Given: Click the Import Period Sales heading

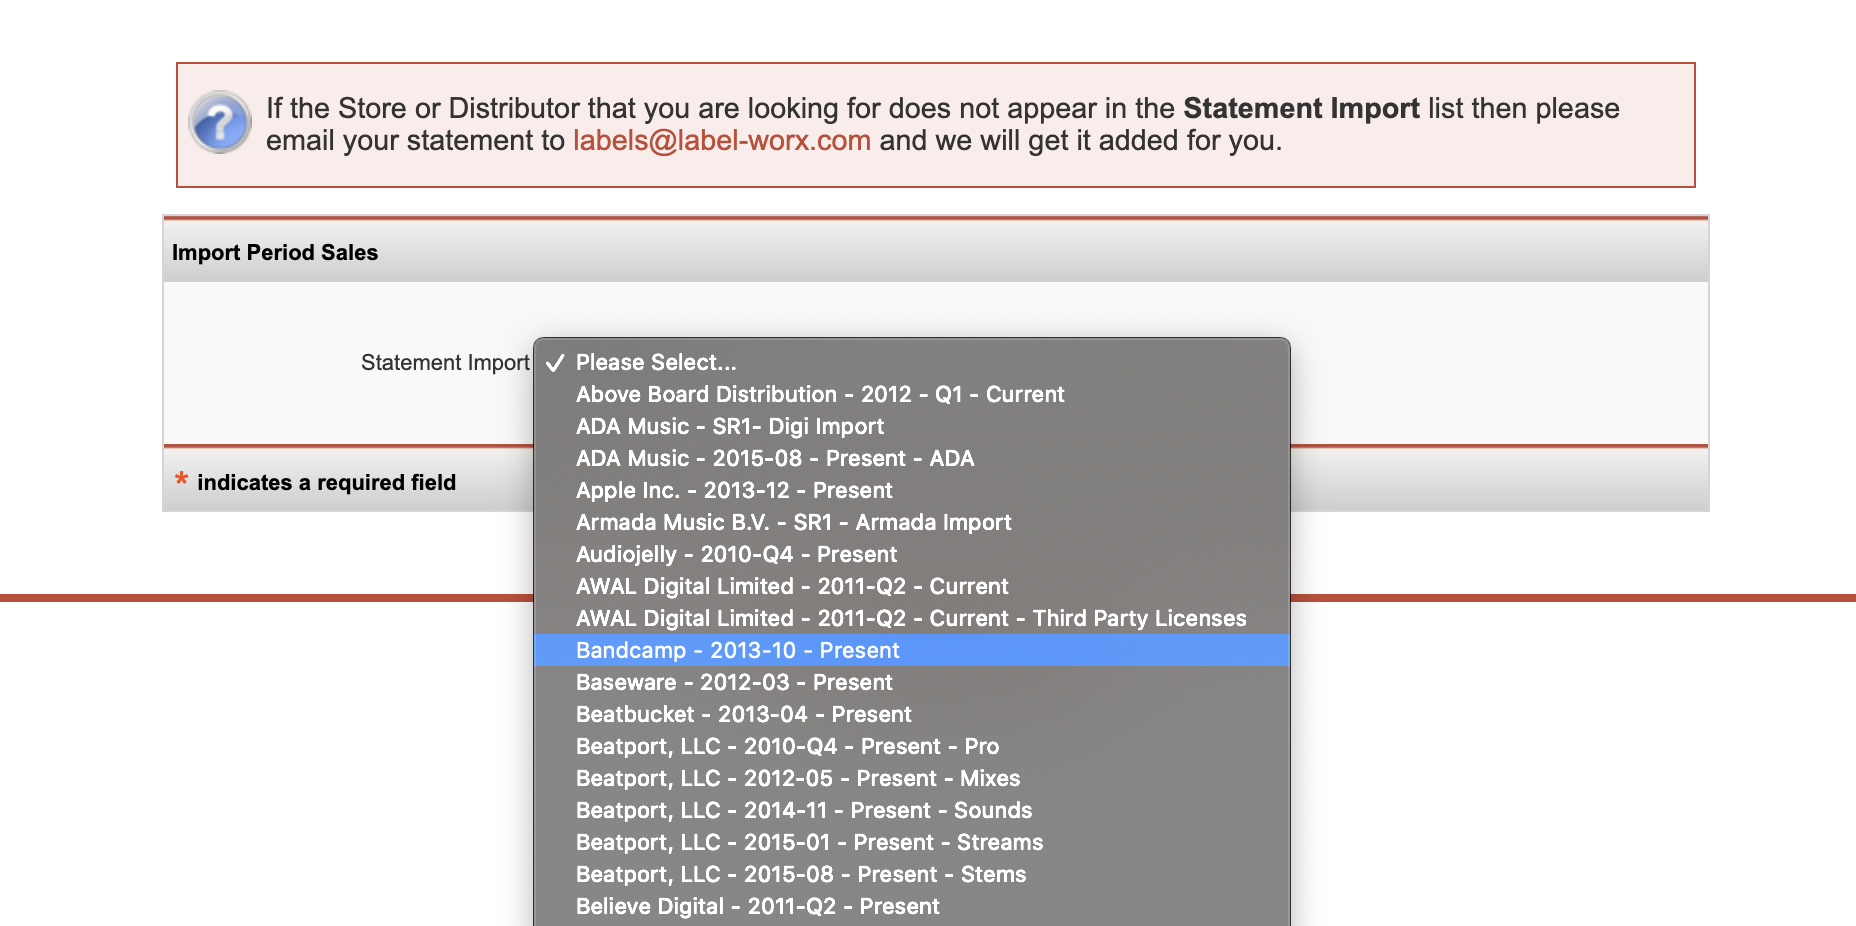Looking at the screenshot, I should pyautogui.click(x=275, y=253).
